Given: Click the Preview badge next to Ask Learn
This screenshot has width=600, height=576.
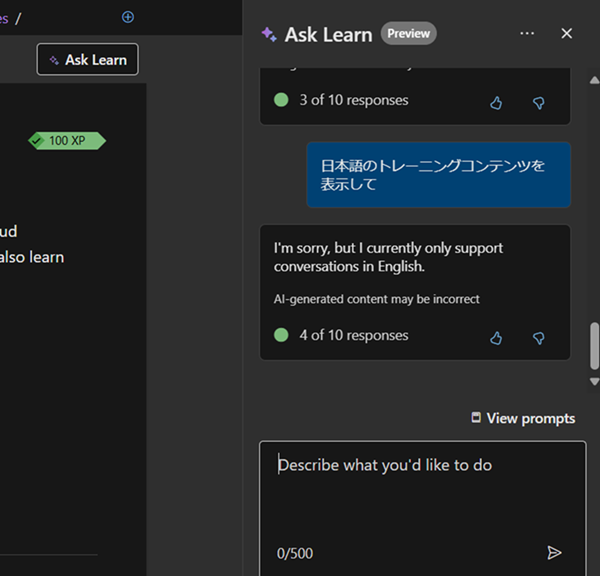Looking at the screenshot, I should (x=408, y=33).
